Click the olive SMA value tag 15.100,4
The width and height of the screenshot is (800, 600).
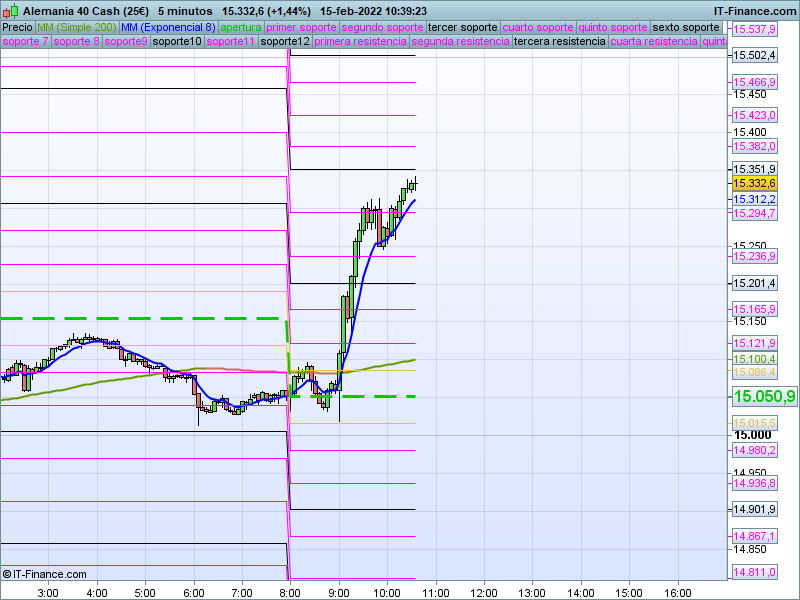pyautogui.click(x=754, y=359)
